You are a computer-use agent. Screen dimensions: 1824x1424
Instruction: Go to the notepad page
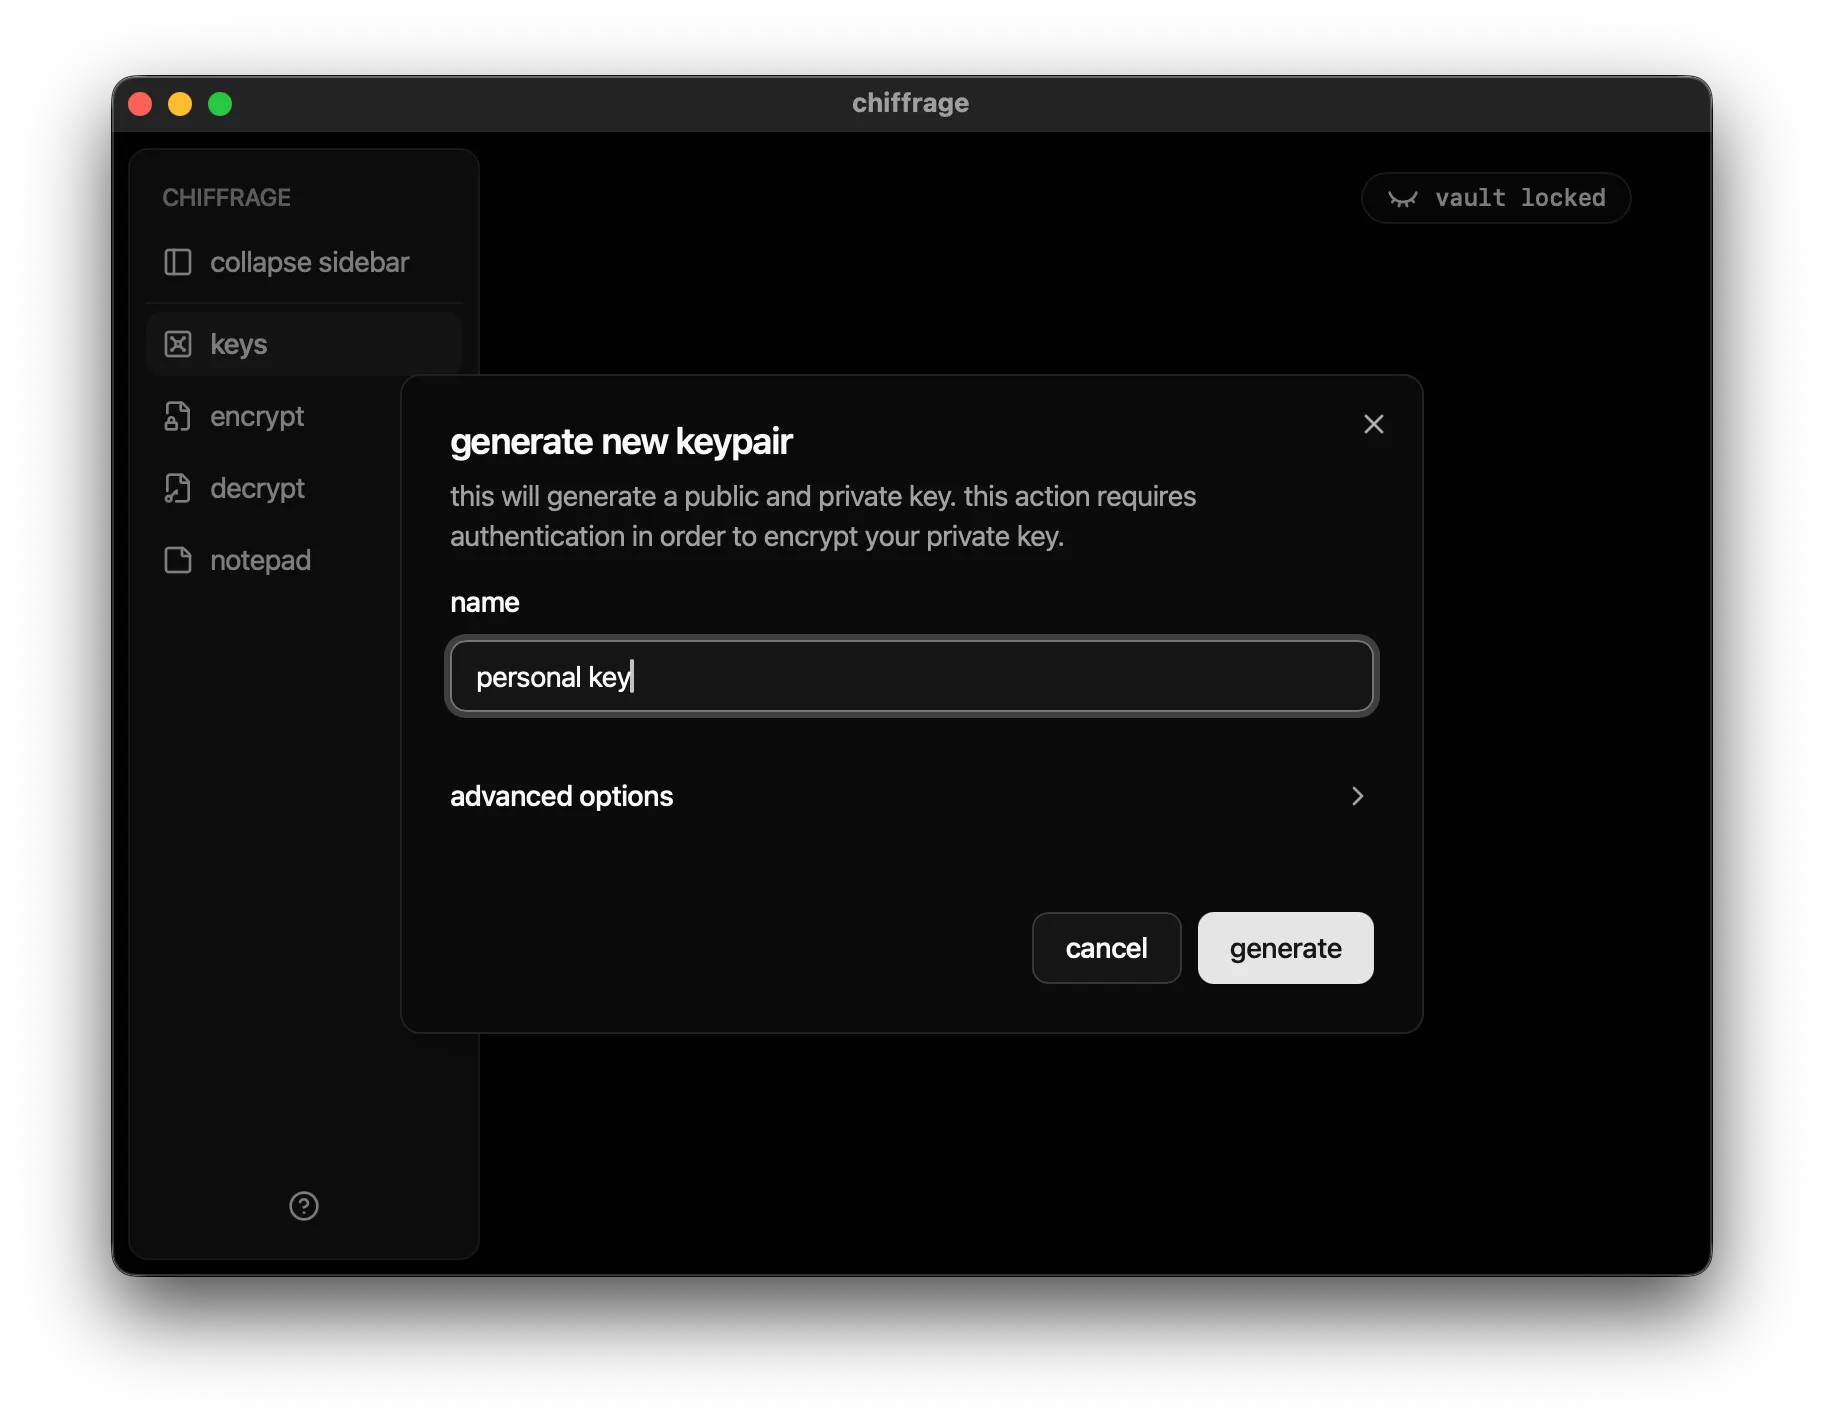pos(260,560)
